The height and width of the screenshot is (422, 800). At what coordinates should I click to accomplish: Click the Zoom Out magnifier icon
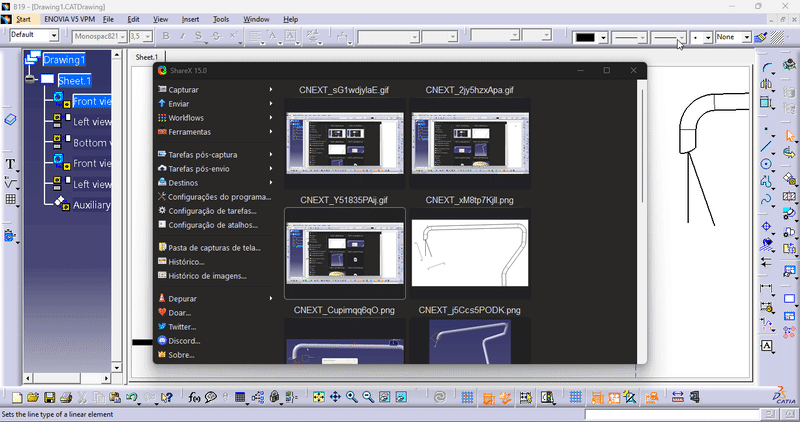[368, 396]
